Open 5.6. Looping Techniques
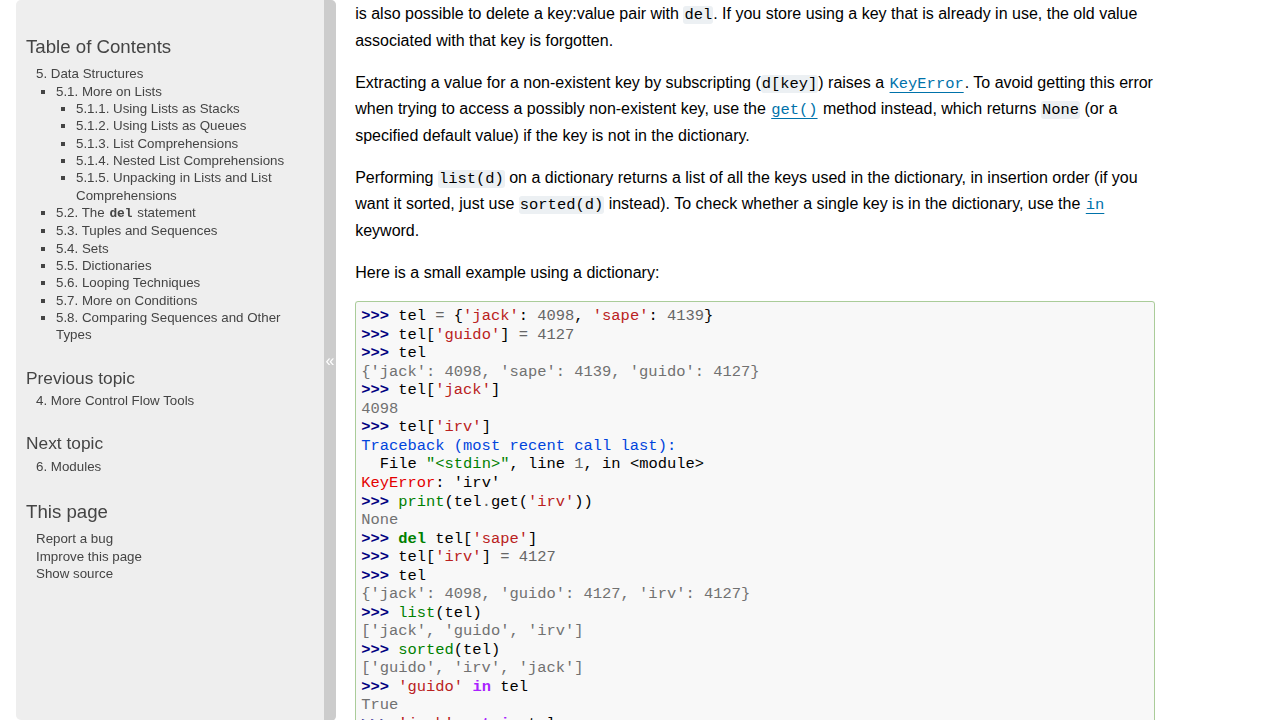 pos(128,283)
